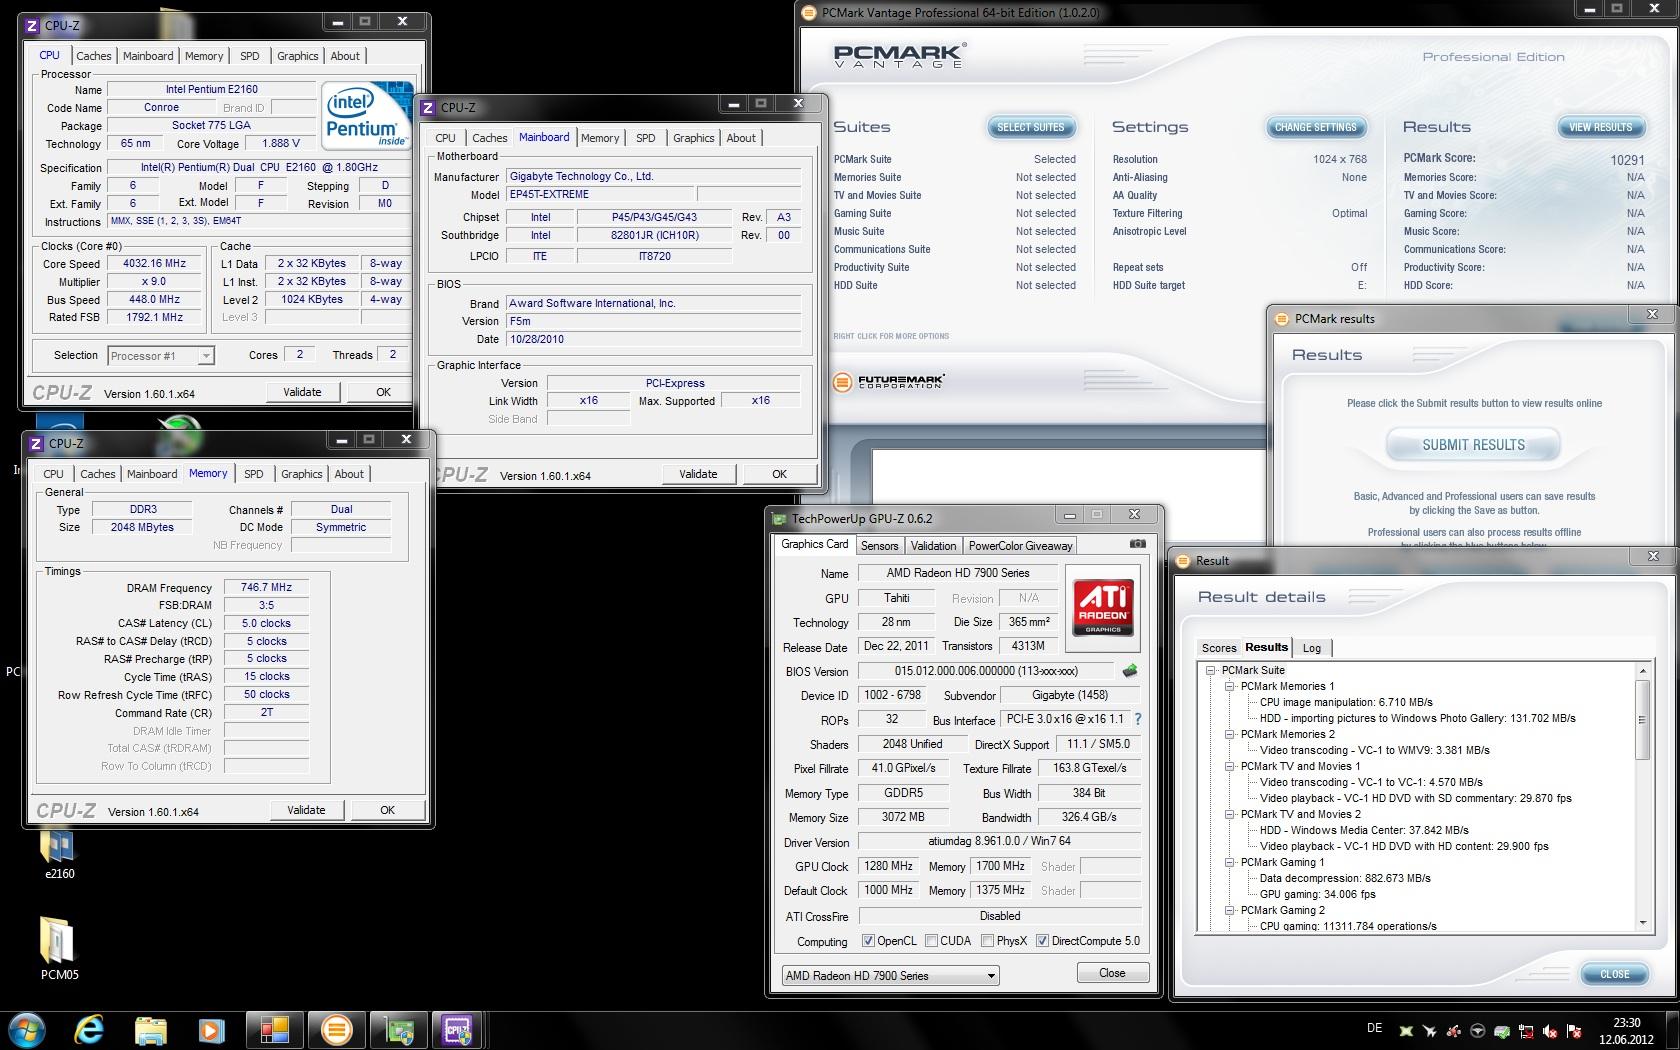Click the Intel Pentium inside logo

tap(366, 115)
